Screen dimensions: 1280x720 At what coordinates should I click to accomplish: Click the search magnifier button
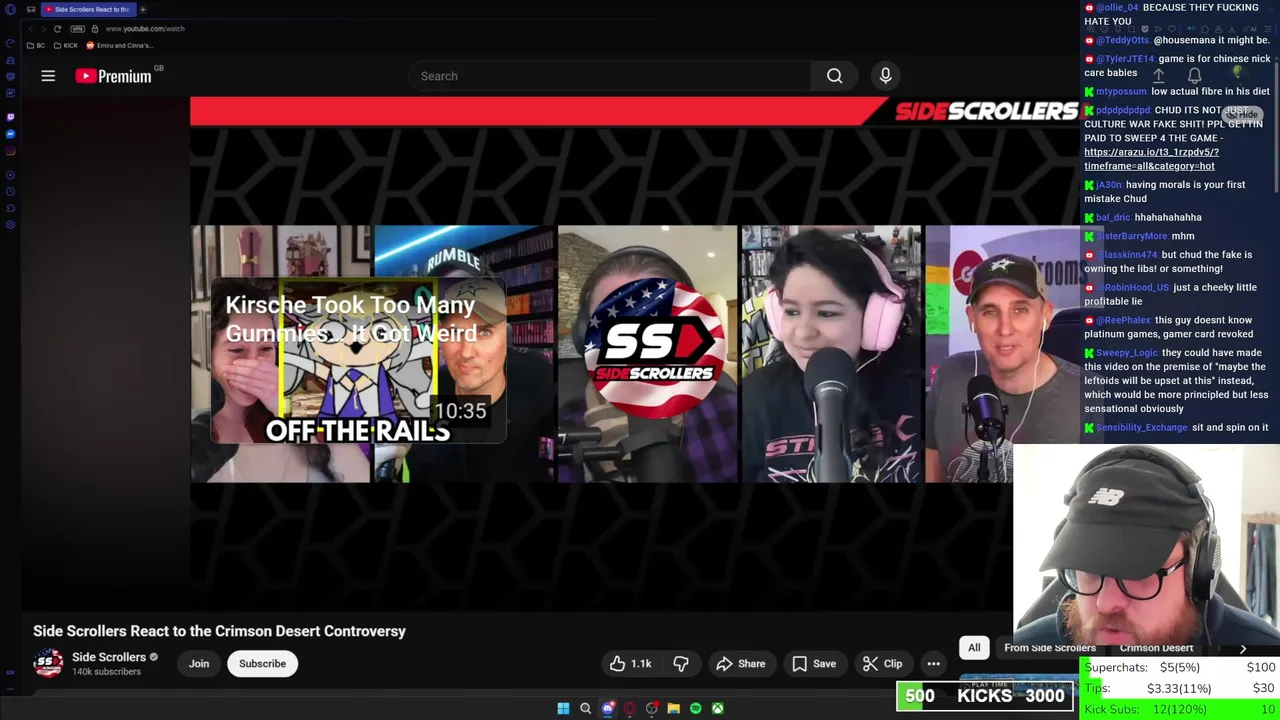(834, 76)
